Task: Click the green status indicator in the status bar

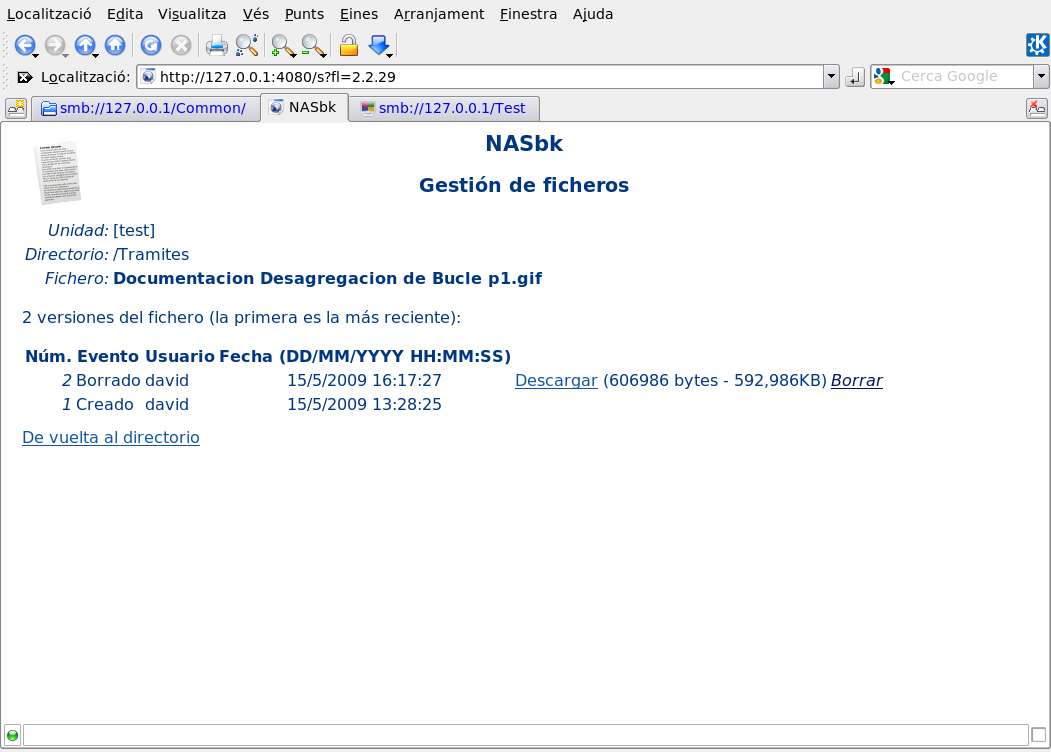Action: point(12,735)
